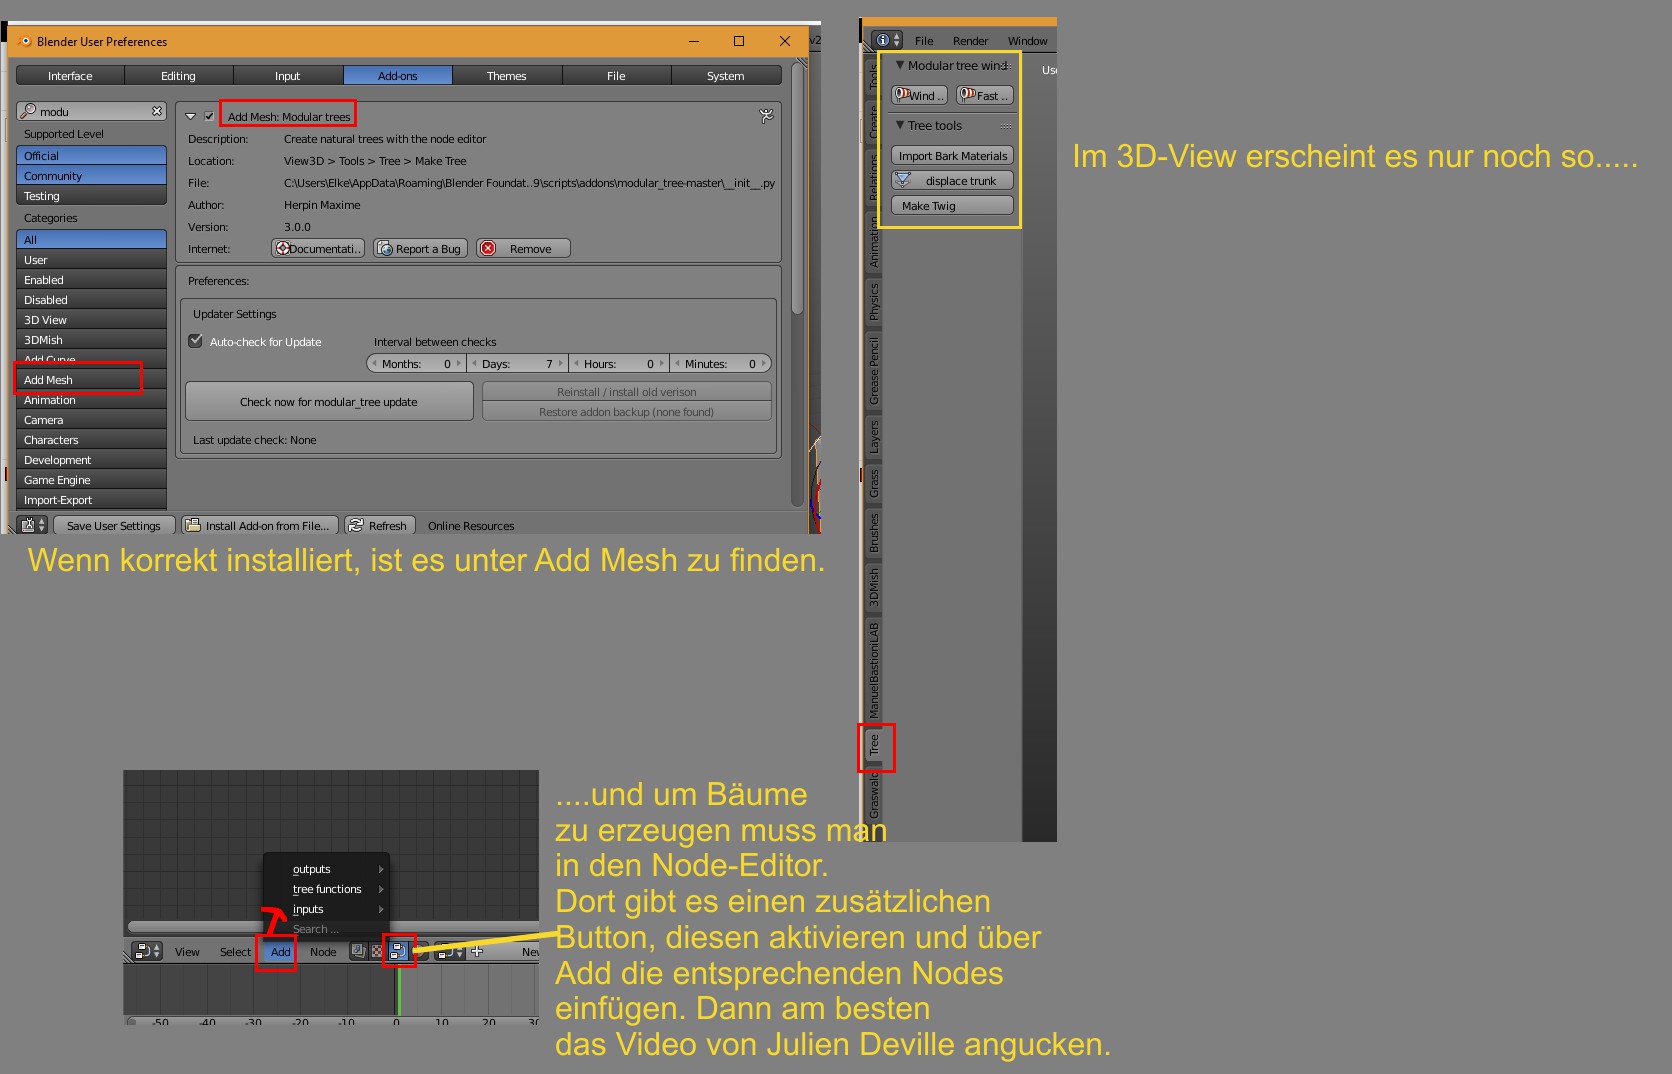Viewport: 1672px width, 1074px height.
Task: Open the File menu in Info header
Action: 924,40
